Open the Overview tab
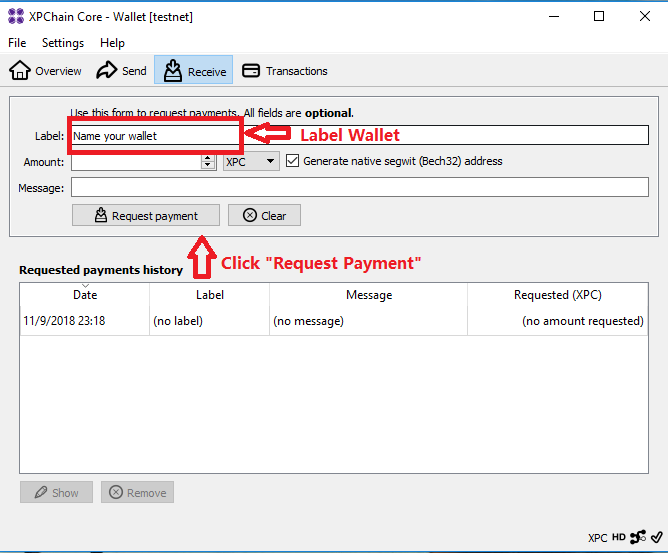 (45, 70)
